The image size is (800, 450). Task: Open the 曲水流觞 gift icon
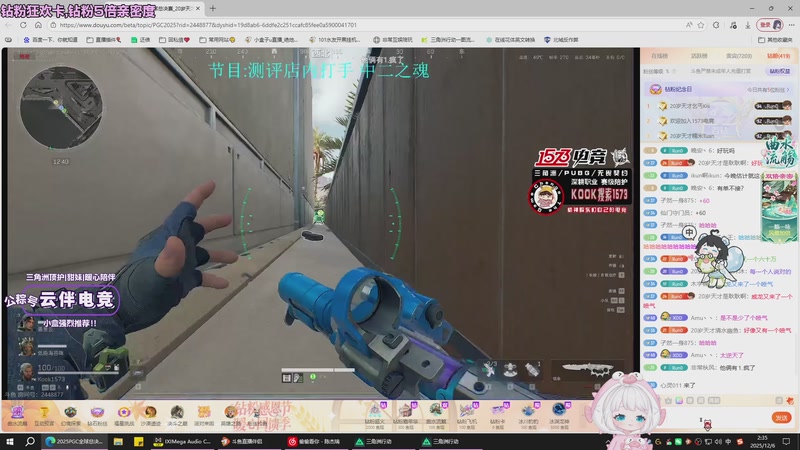point(17,415)
